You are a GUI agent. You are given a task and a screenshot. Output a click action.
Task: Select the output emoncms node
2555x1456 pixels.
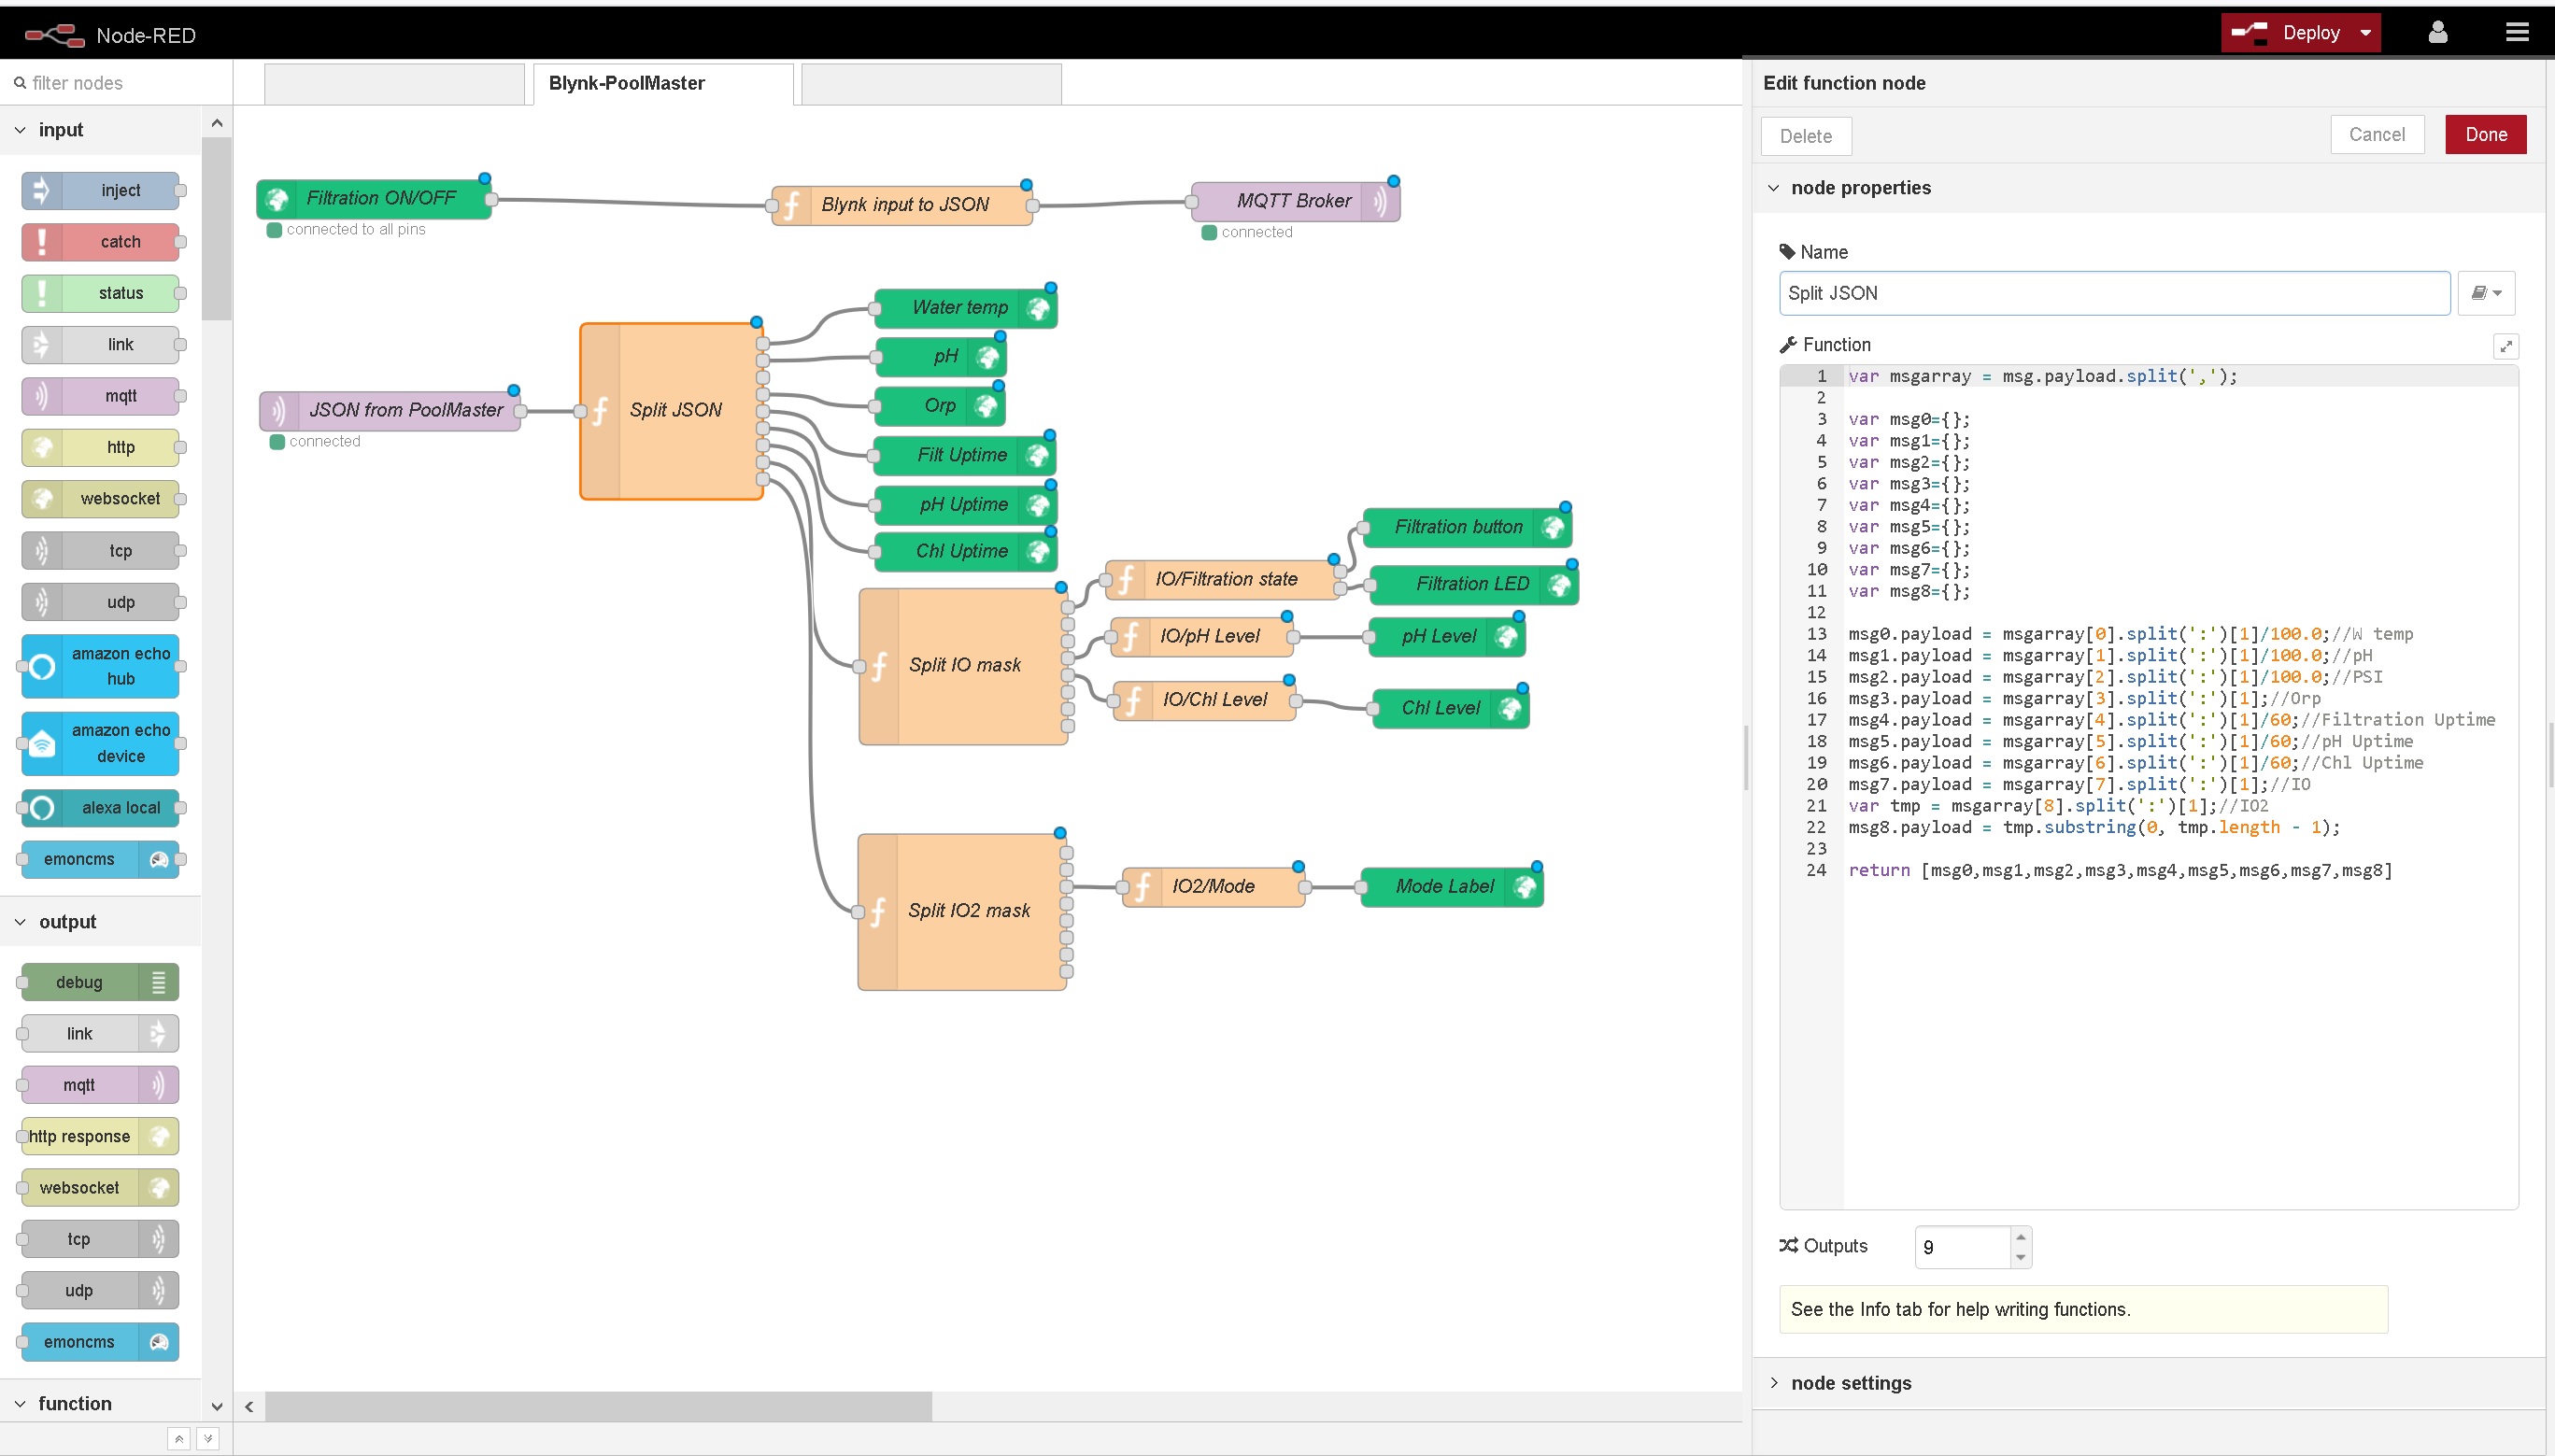pyautogui.click(x=100, y=1342)
